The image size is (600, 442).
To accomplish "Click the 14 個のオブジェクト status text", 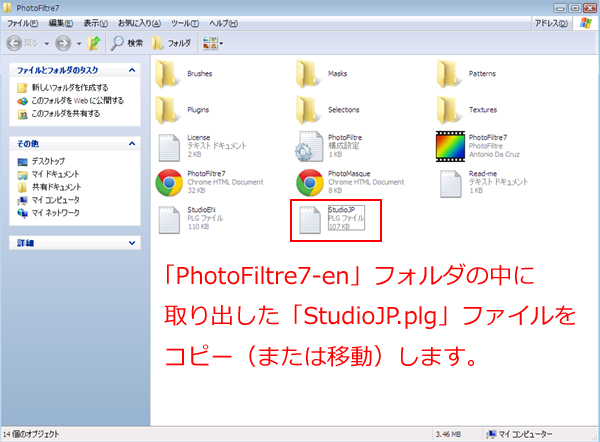I will [x=31, y=434].
